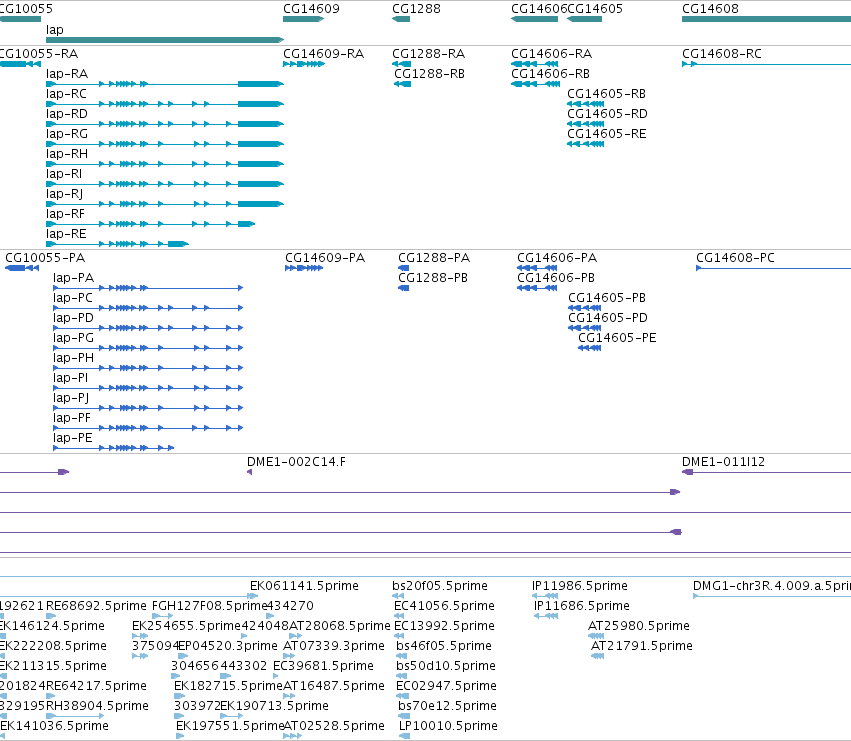Click the CG10055-PA protein label

click(x=45, y=258)
